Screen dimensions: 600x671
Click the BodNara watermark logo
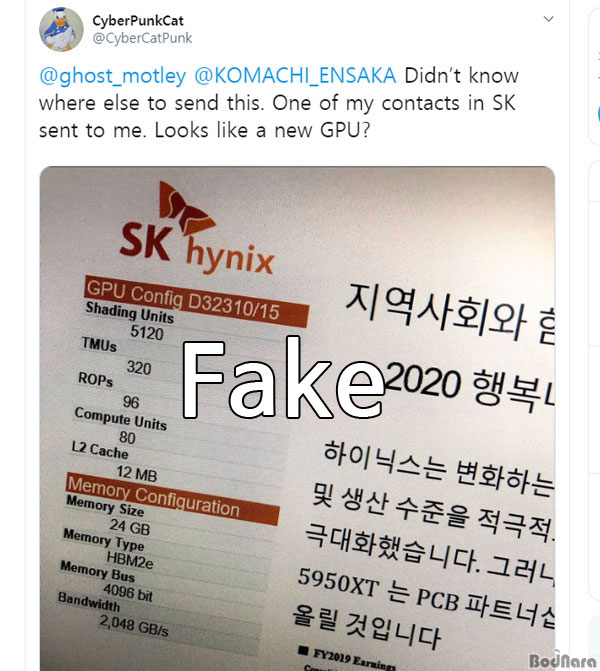562,660
